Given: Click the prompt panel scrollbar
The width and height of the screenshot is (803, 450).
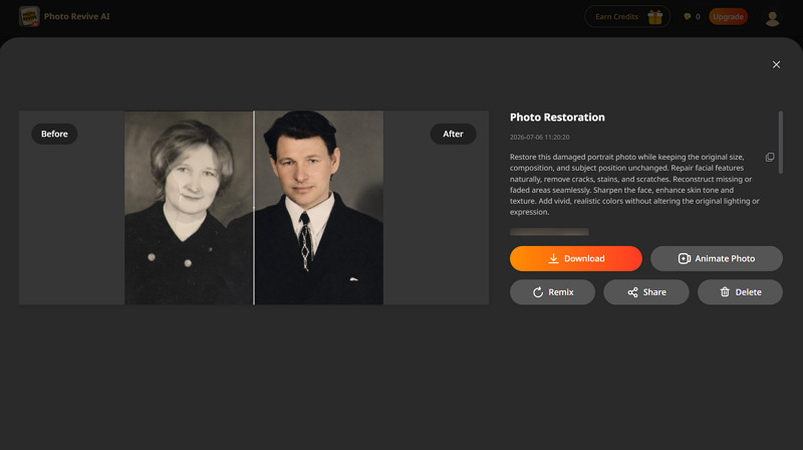Looking at the screenshot, I should pyautogui.click(x=780, y=142).
